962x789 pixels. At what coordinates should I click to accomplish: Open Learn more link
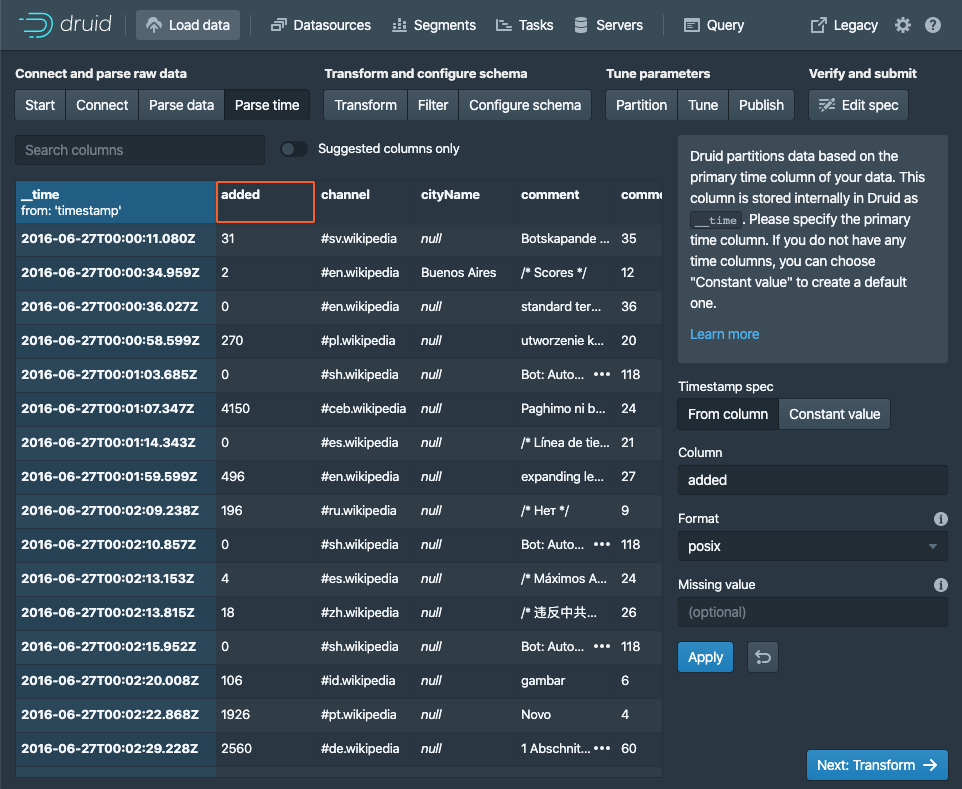point(724,334)
